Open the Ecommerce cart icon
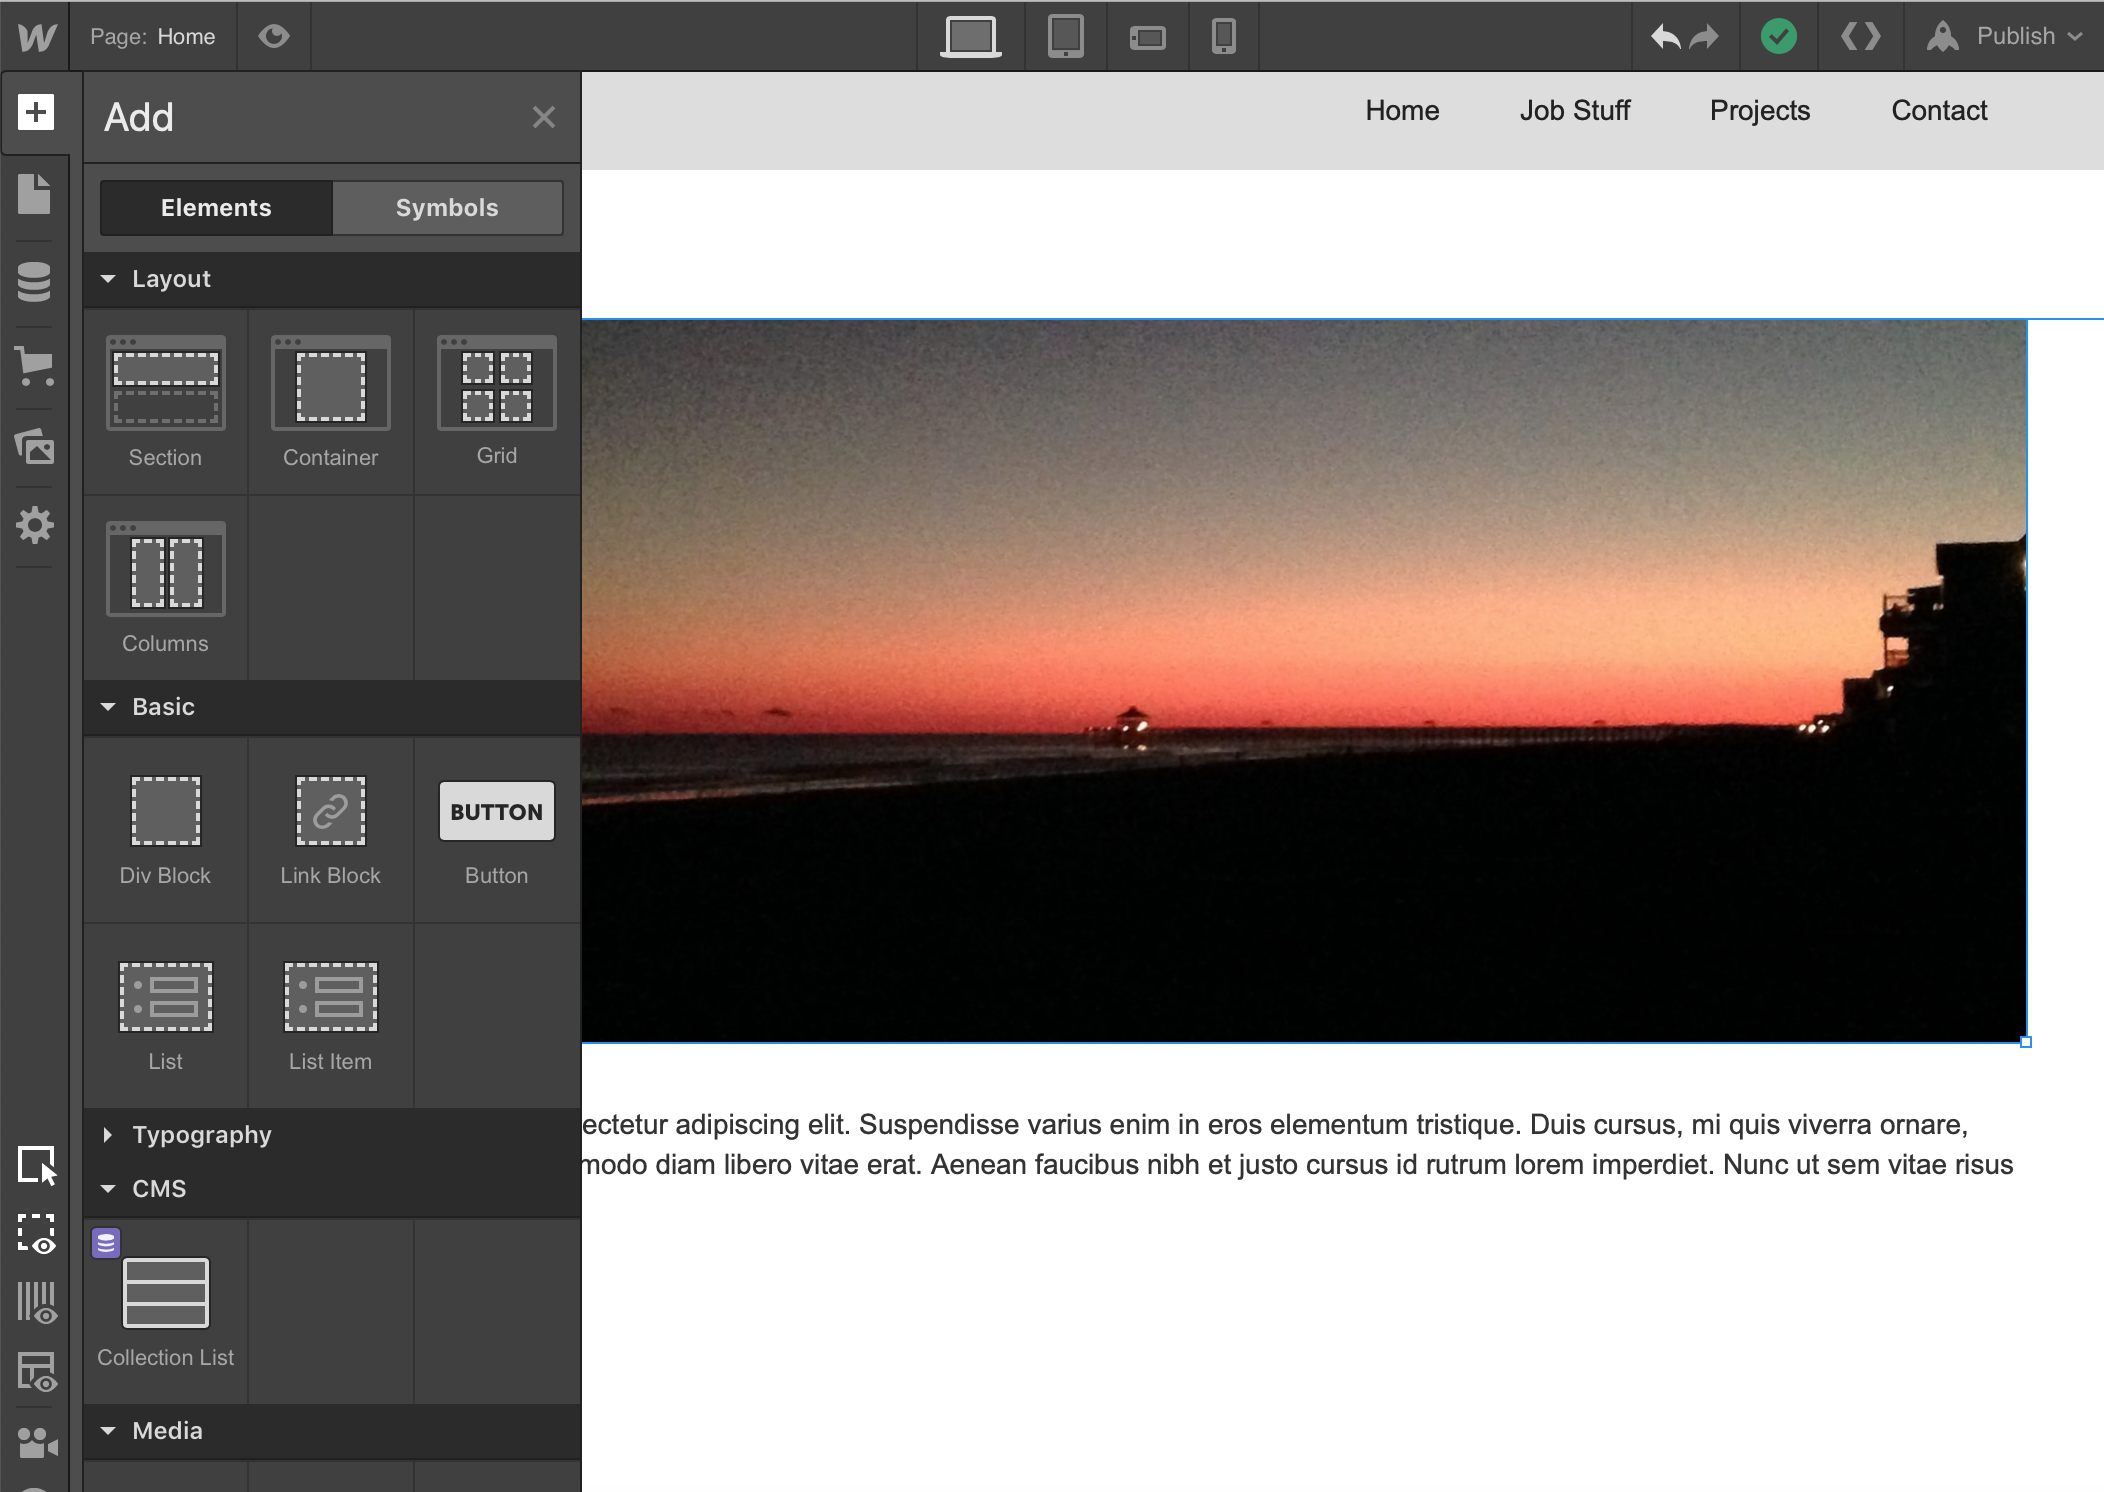The width and height of the screenshot is (2104, 1492). point(34,366)
